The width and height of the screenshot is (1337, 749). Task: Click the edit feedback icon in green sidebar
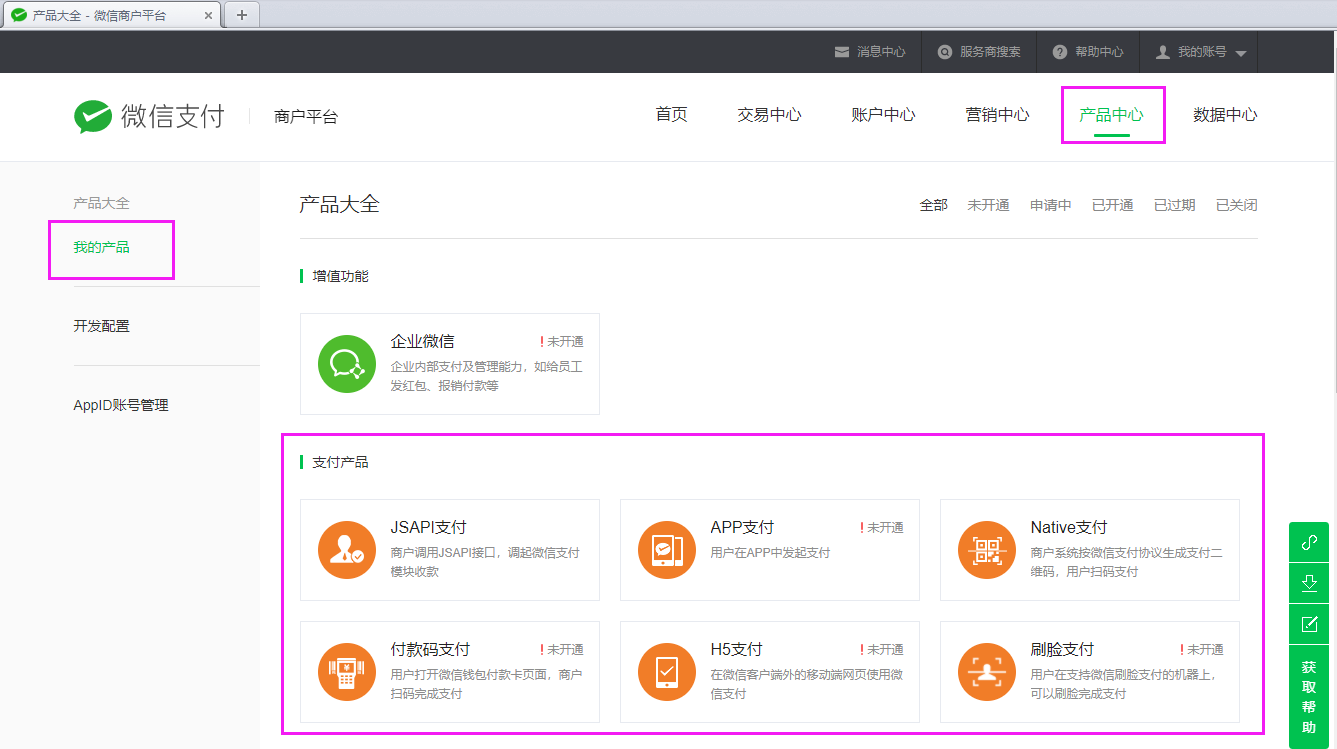(1309, 624)
